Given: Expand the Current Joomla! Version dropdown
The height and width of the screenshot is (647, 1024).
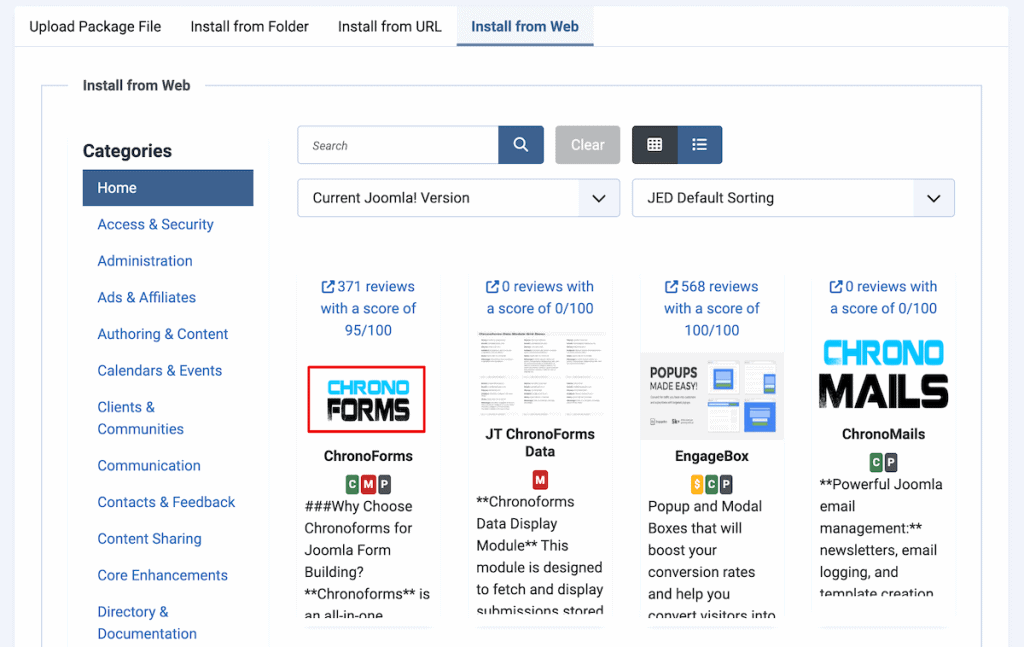Looking at the screenshot, I should 458,198.
